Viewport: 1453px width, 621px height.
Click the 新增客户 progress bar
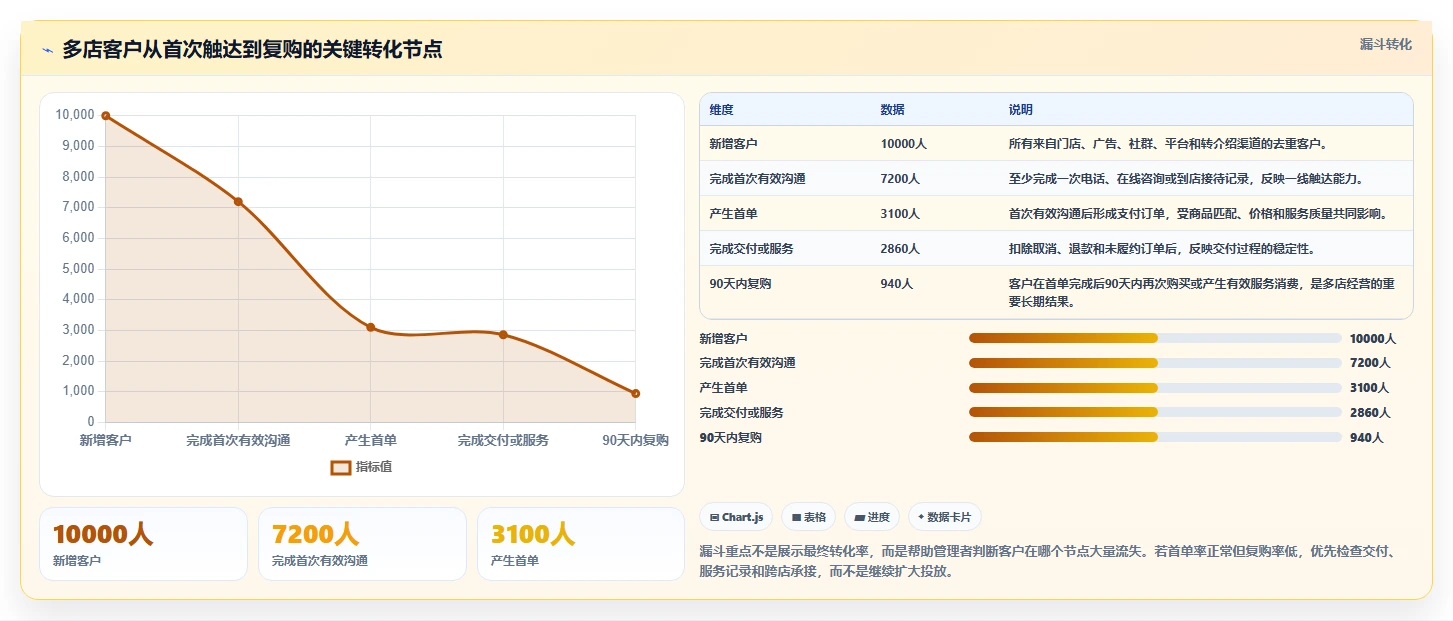click(x=1155, y=338)
